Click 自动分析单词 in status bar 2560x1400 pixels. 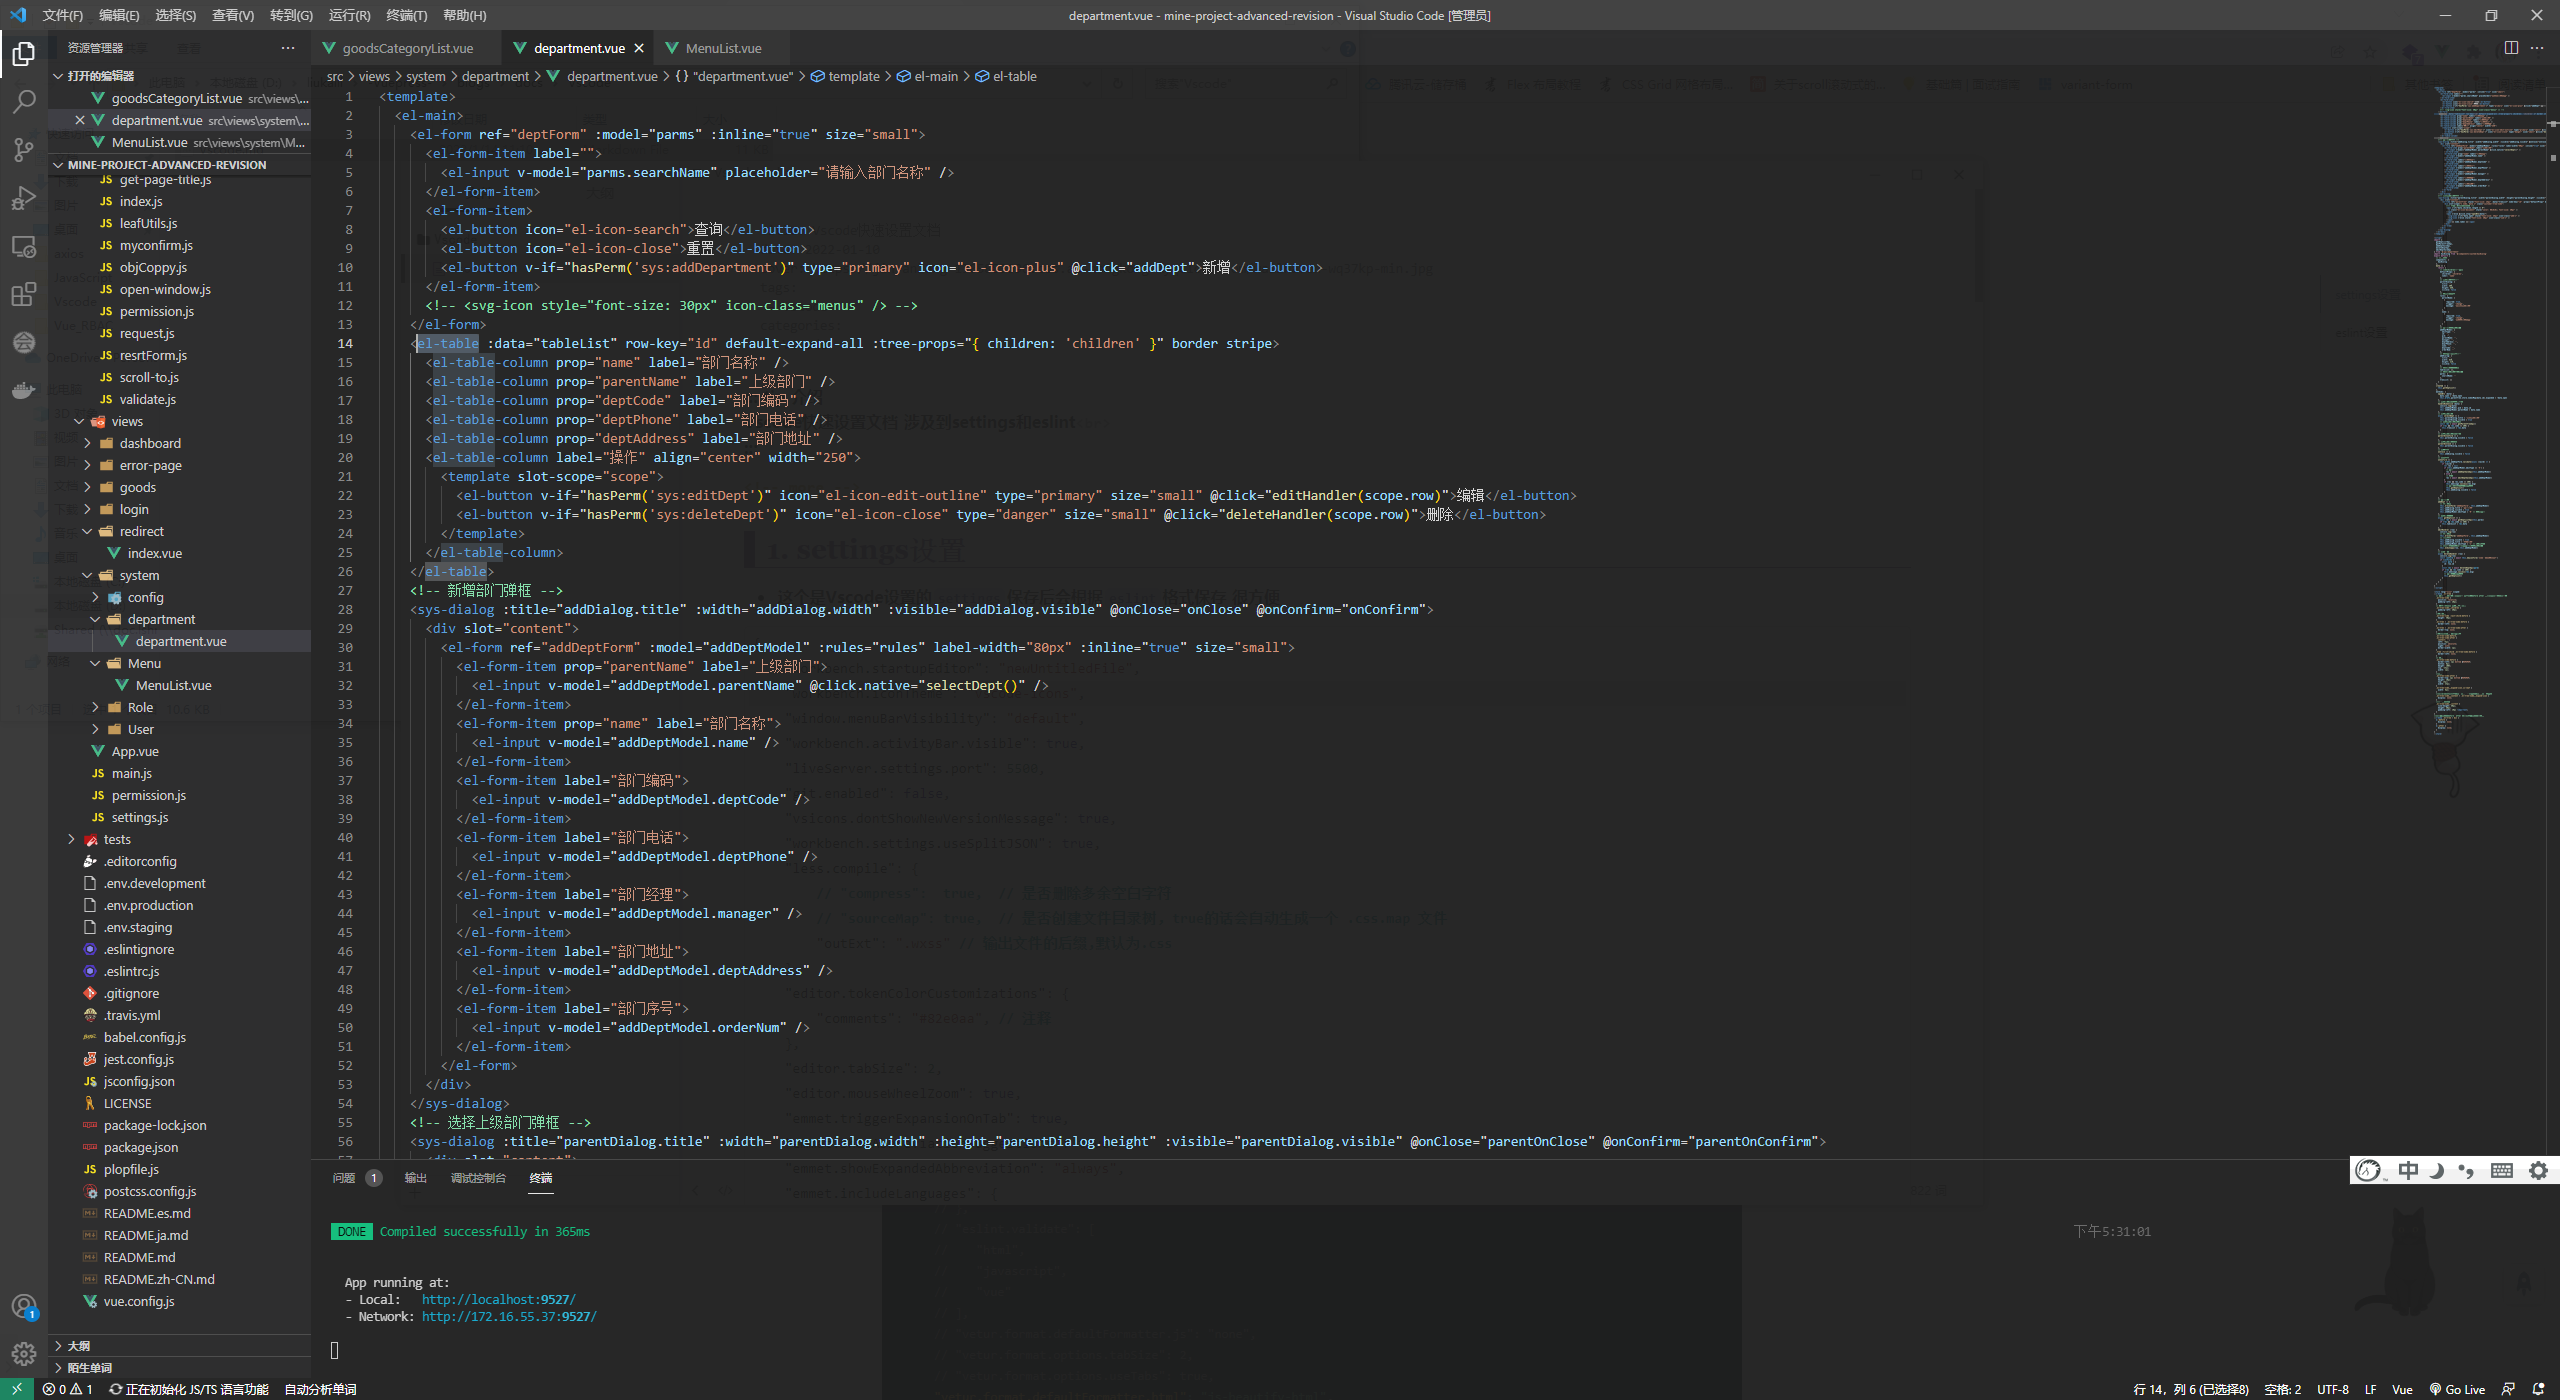point(320,1389)
